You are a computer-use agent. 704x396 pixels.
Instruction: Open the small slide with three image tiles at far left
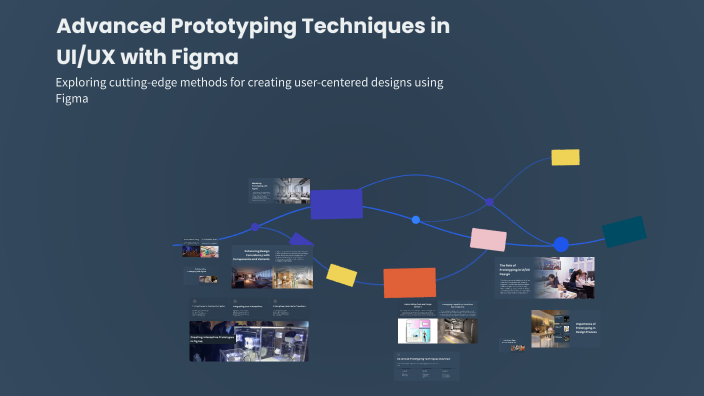pos(201,275)
